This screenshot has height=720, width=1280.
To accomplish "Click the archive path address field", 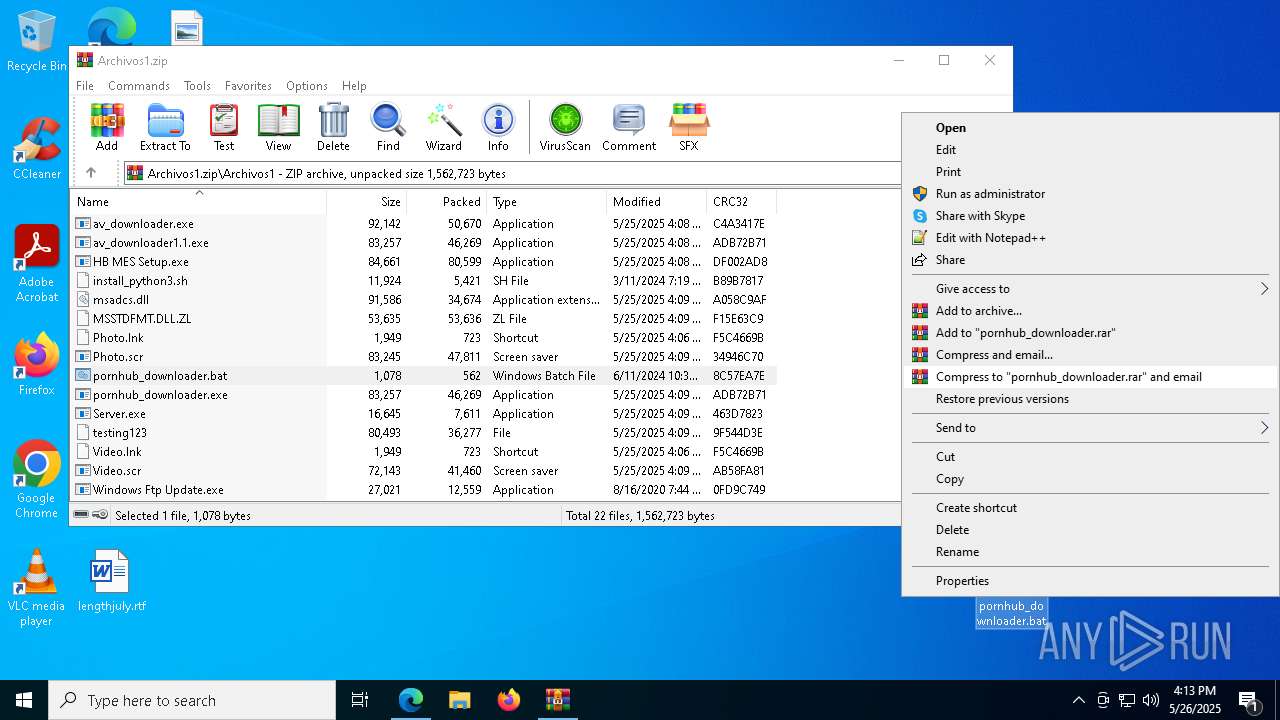I will tap(512, 173).
